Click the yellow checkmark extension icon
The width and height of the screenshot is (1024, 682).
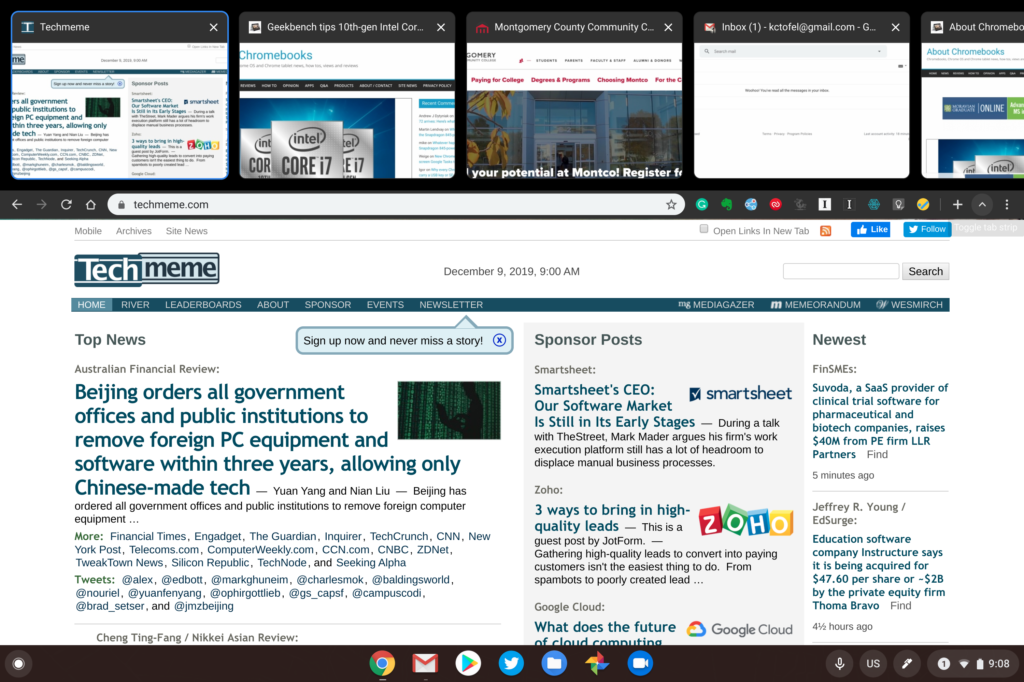coord(923,204)
